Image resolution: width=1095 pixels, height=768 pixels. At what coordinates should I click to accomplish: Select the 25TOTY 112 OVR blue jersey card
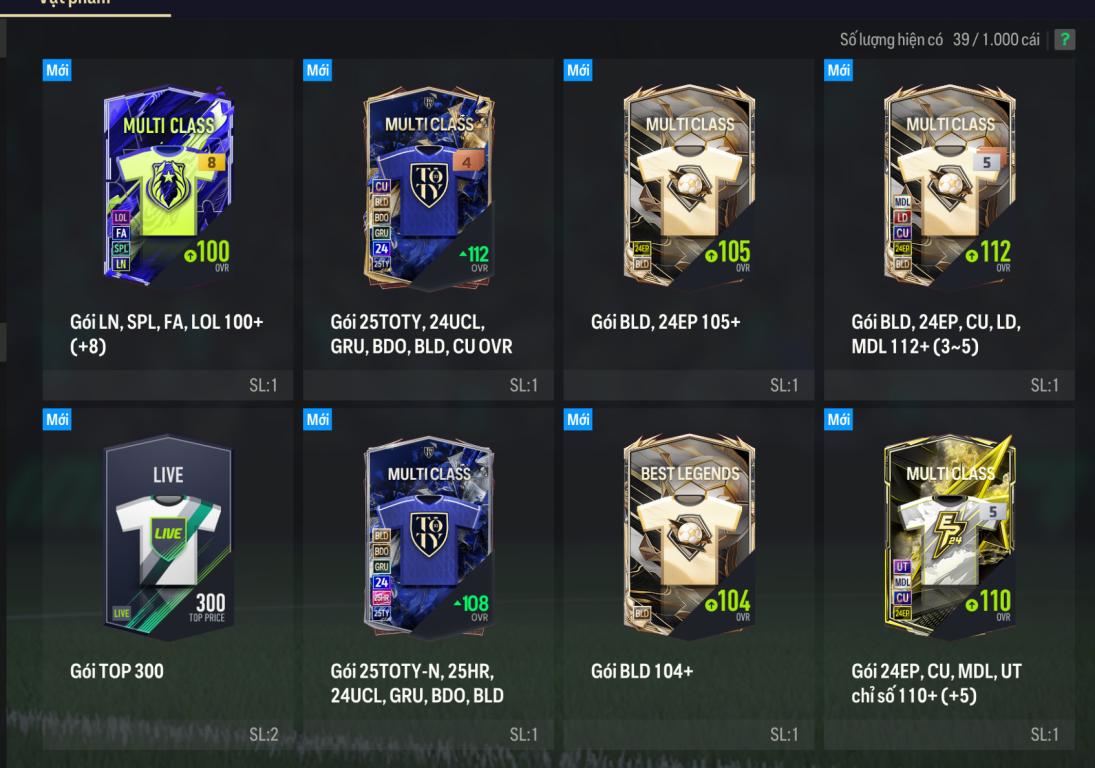point(429,187)
